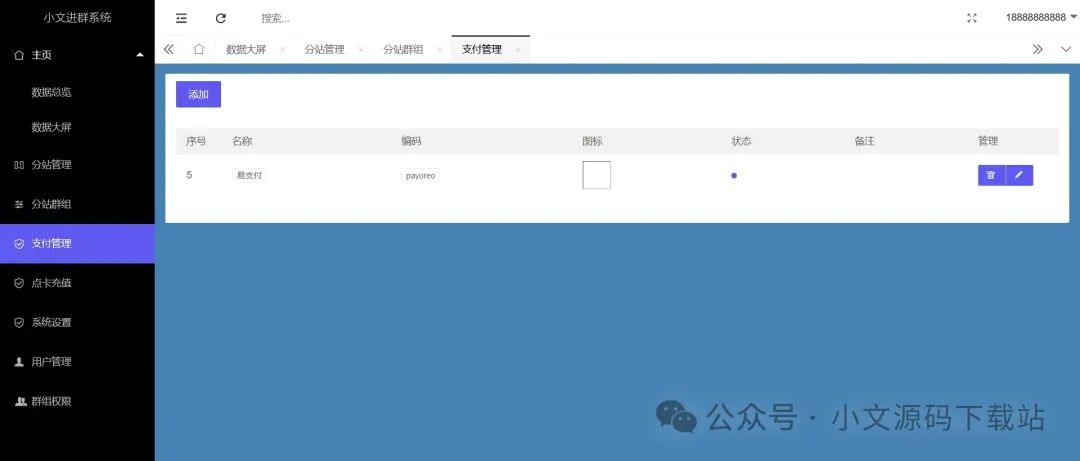Click the 易支付 name tag
The image size is (1080, 461).
click(249, 176)
